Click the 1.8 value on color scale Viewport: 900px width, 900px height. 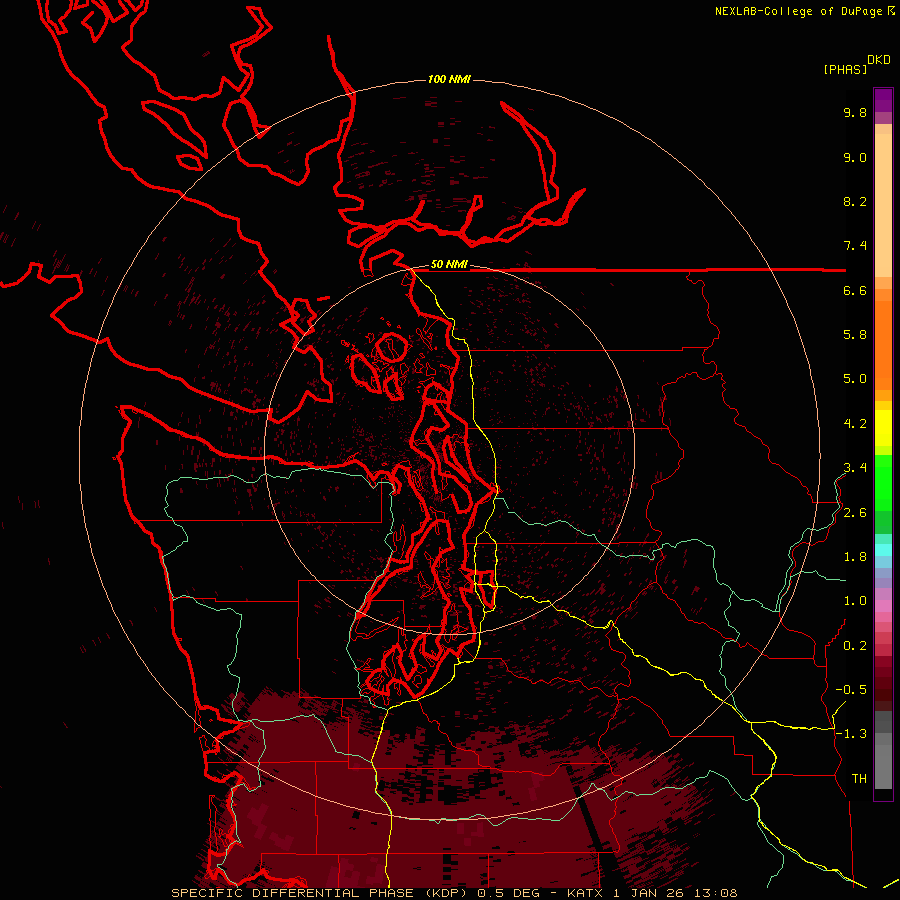[855, 557]
